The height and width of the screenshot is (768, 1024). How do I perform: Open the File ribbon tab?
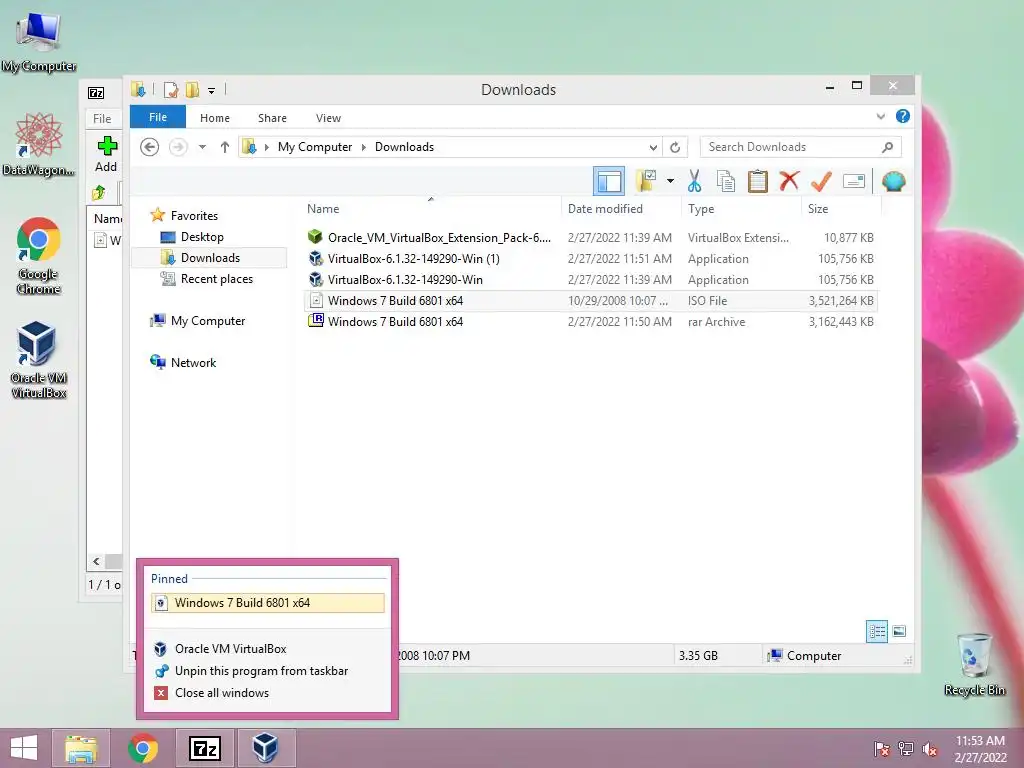point(157,117)
